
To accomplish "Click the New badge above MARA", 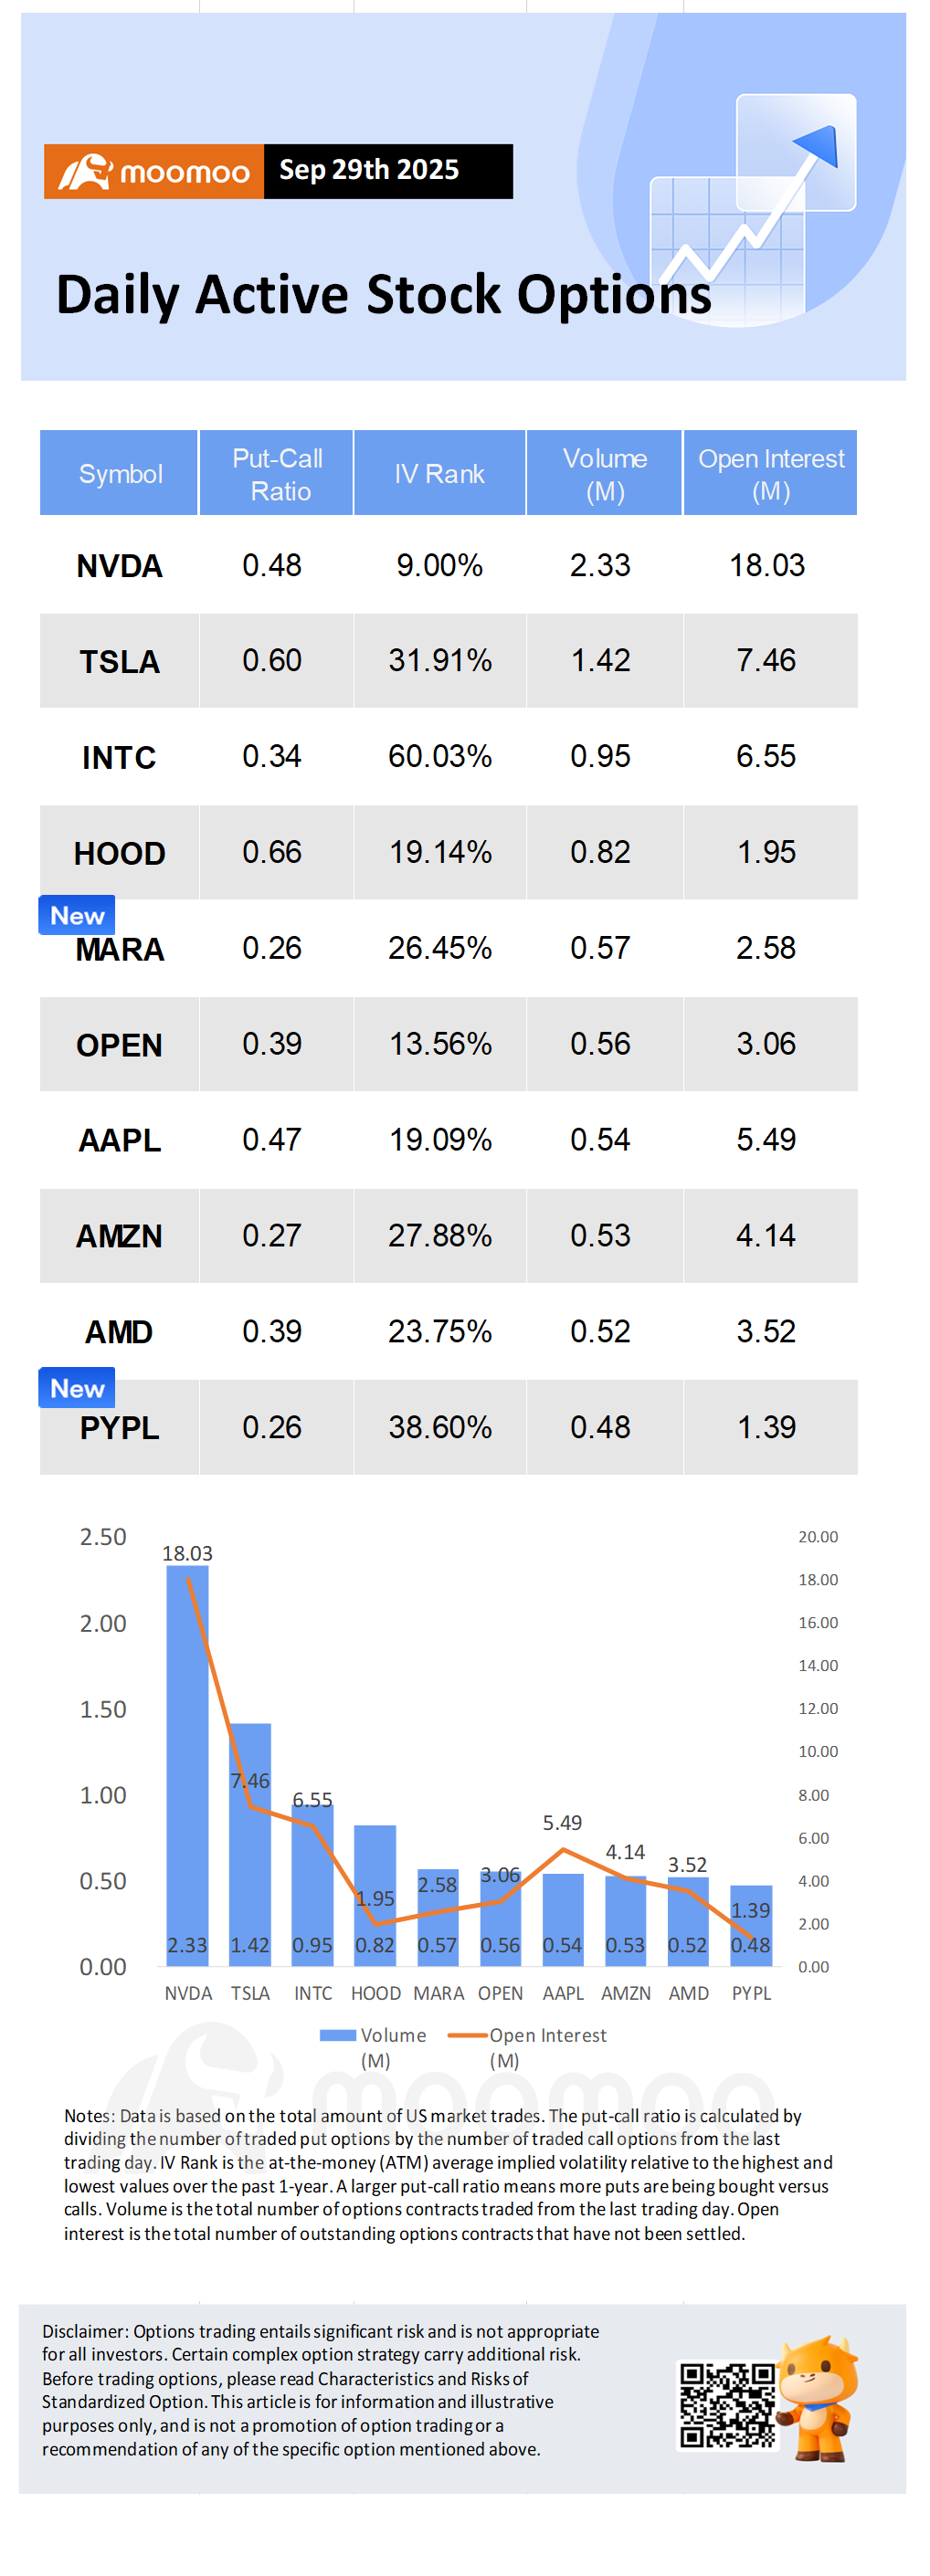I will pos(77,915).
